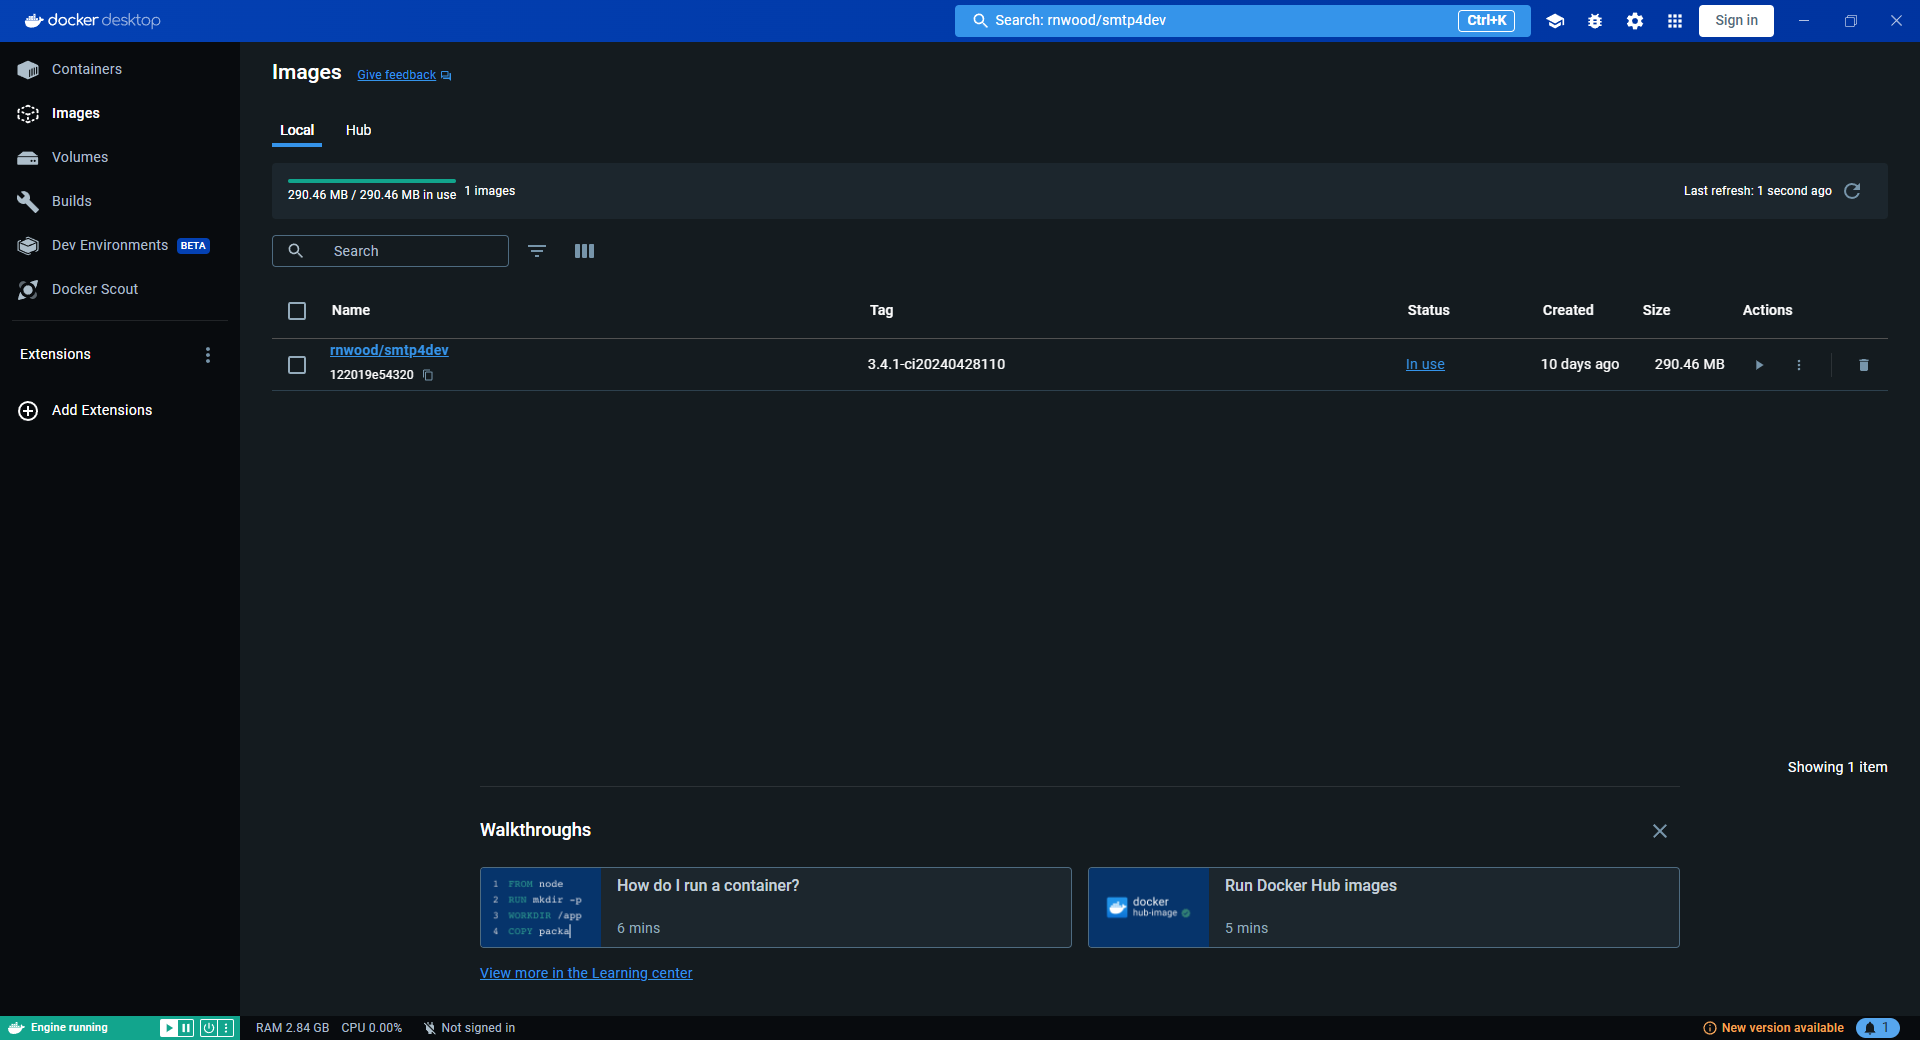Refresh the images list
Image resolution: width=1920 pixels, height=1040 pixels.
pos(1852,191)
